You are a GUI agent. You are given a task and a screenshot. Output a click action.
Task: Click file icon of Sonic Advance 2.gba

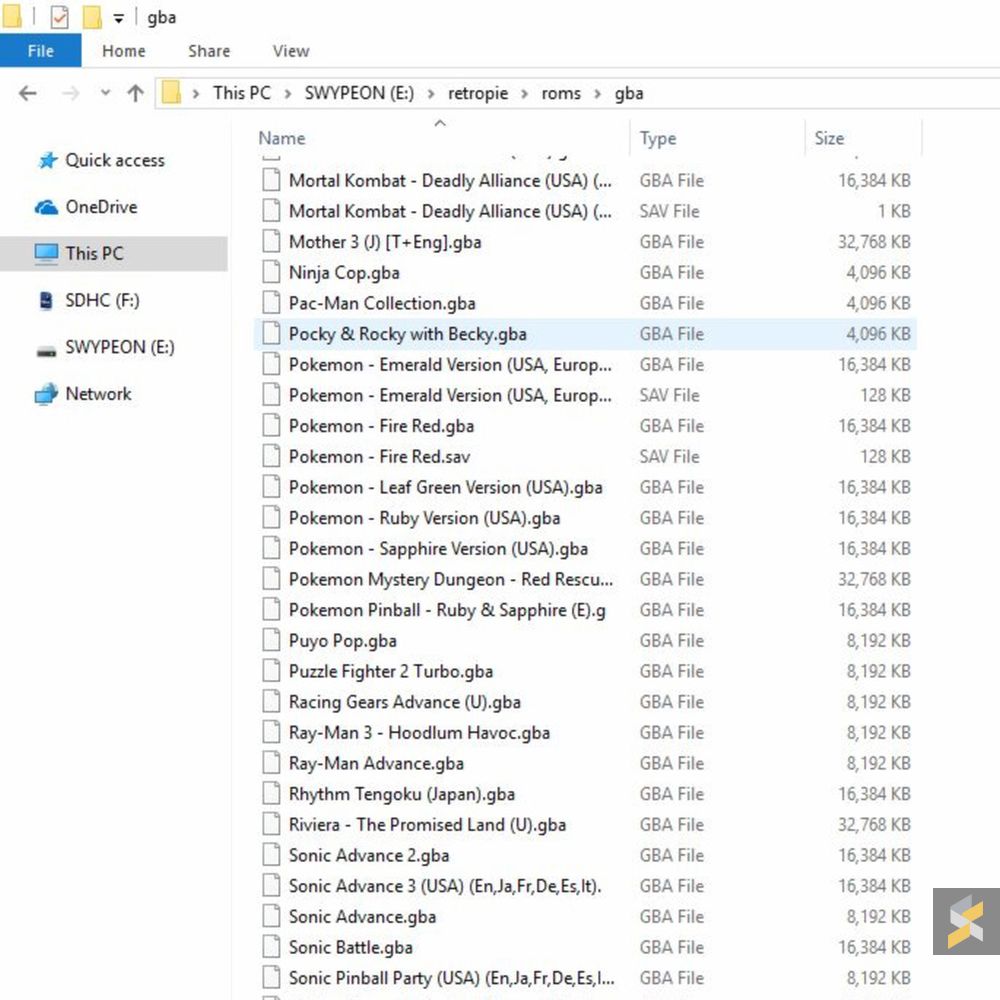pyautogui.click(x=271, y=855)
